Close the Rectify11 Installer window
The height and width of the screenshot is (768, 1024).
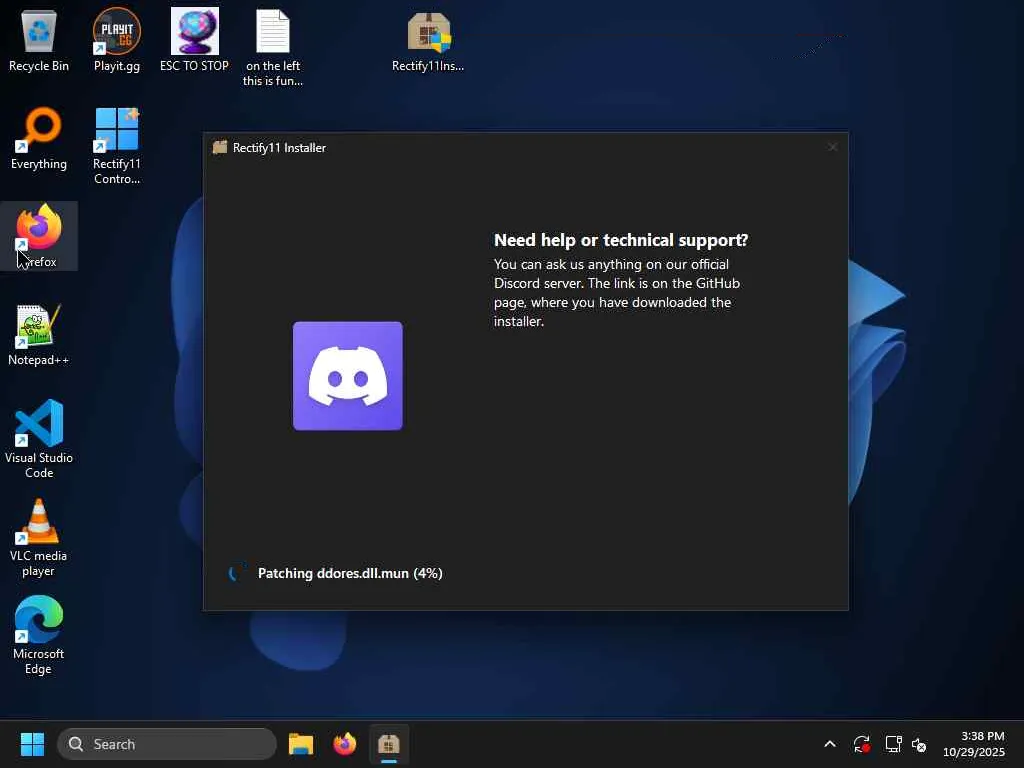833,147
